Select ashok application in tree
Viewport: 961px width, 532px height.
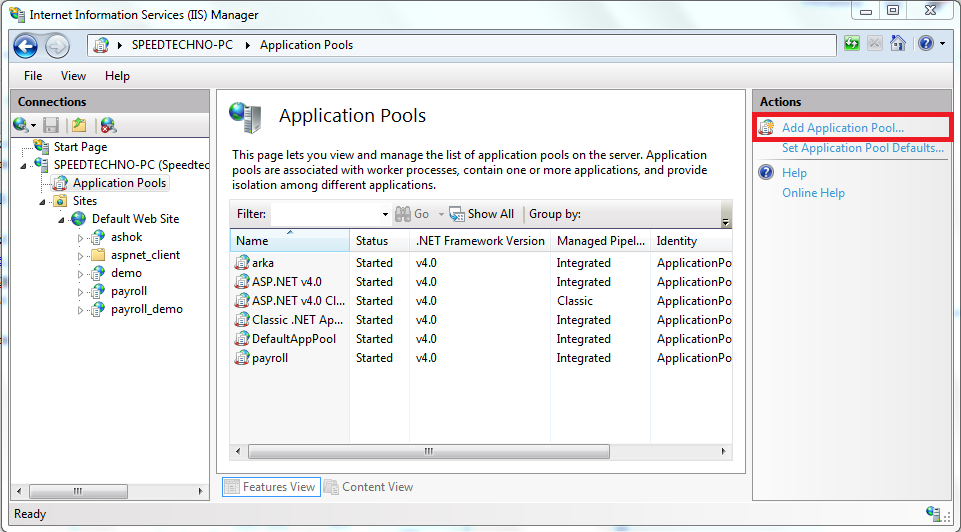pos(126,237)
